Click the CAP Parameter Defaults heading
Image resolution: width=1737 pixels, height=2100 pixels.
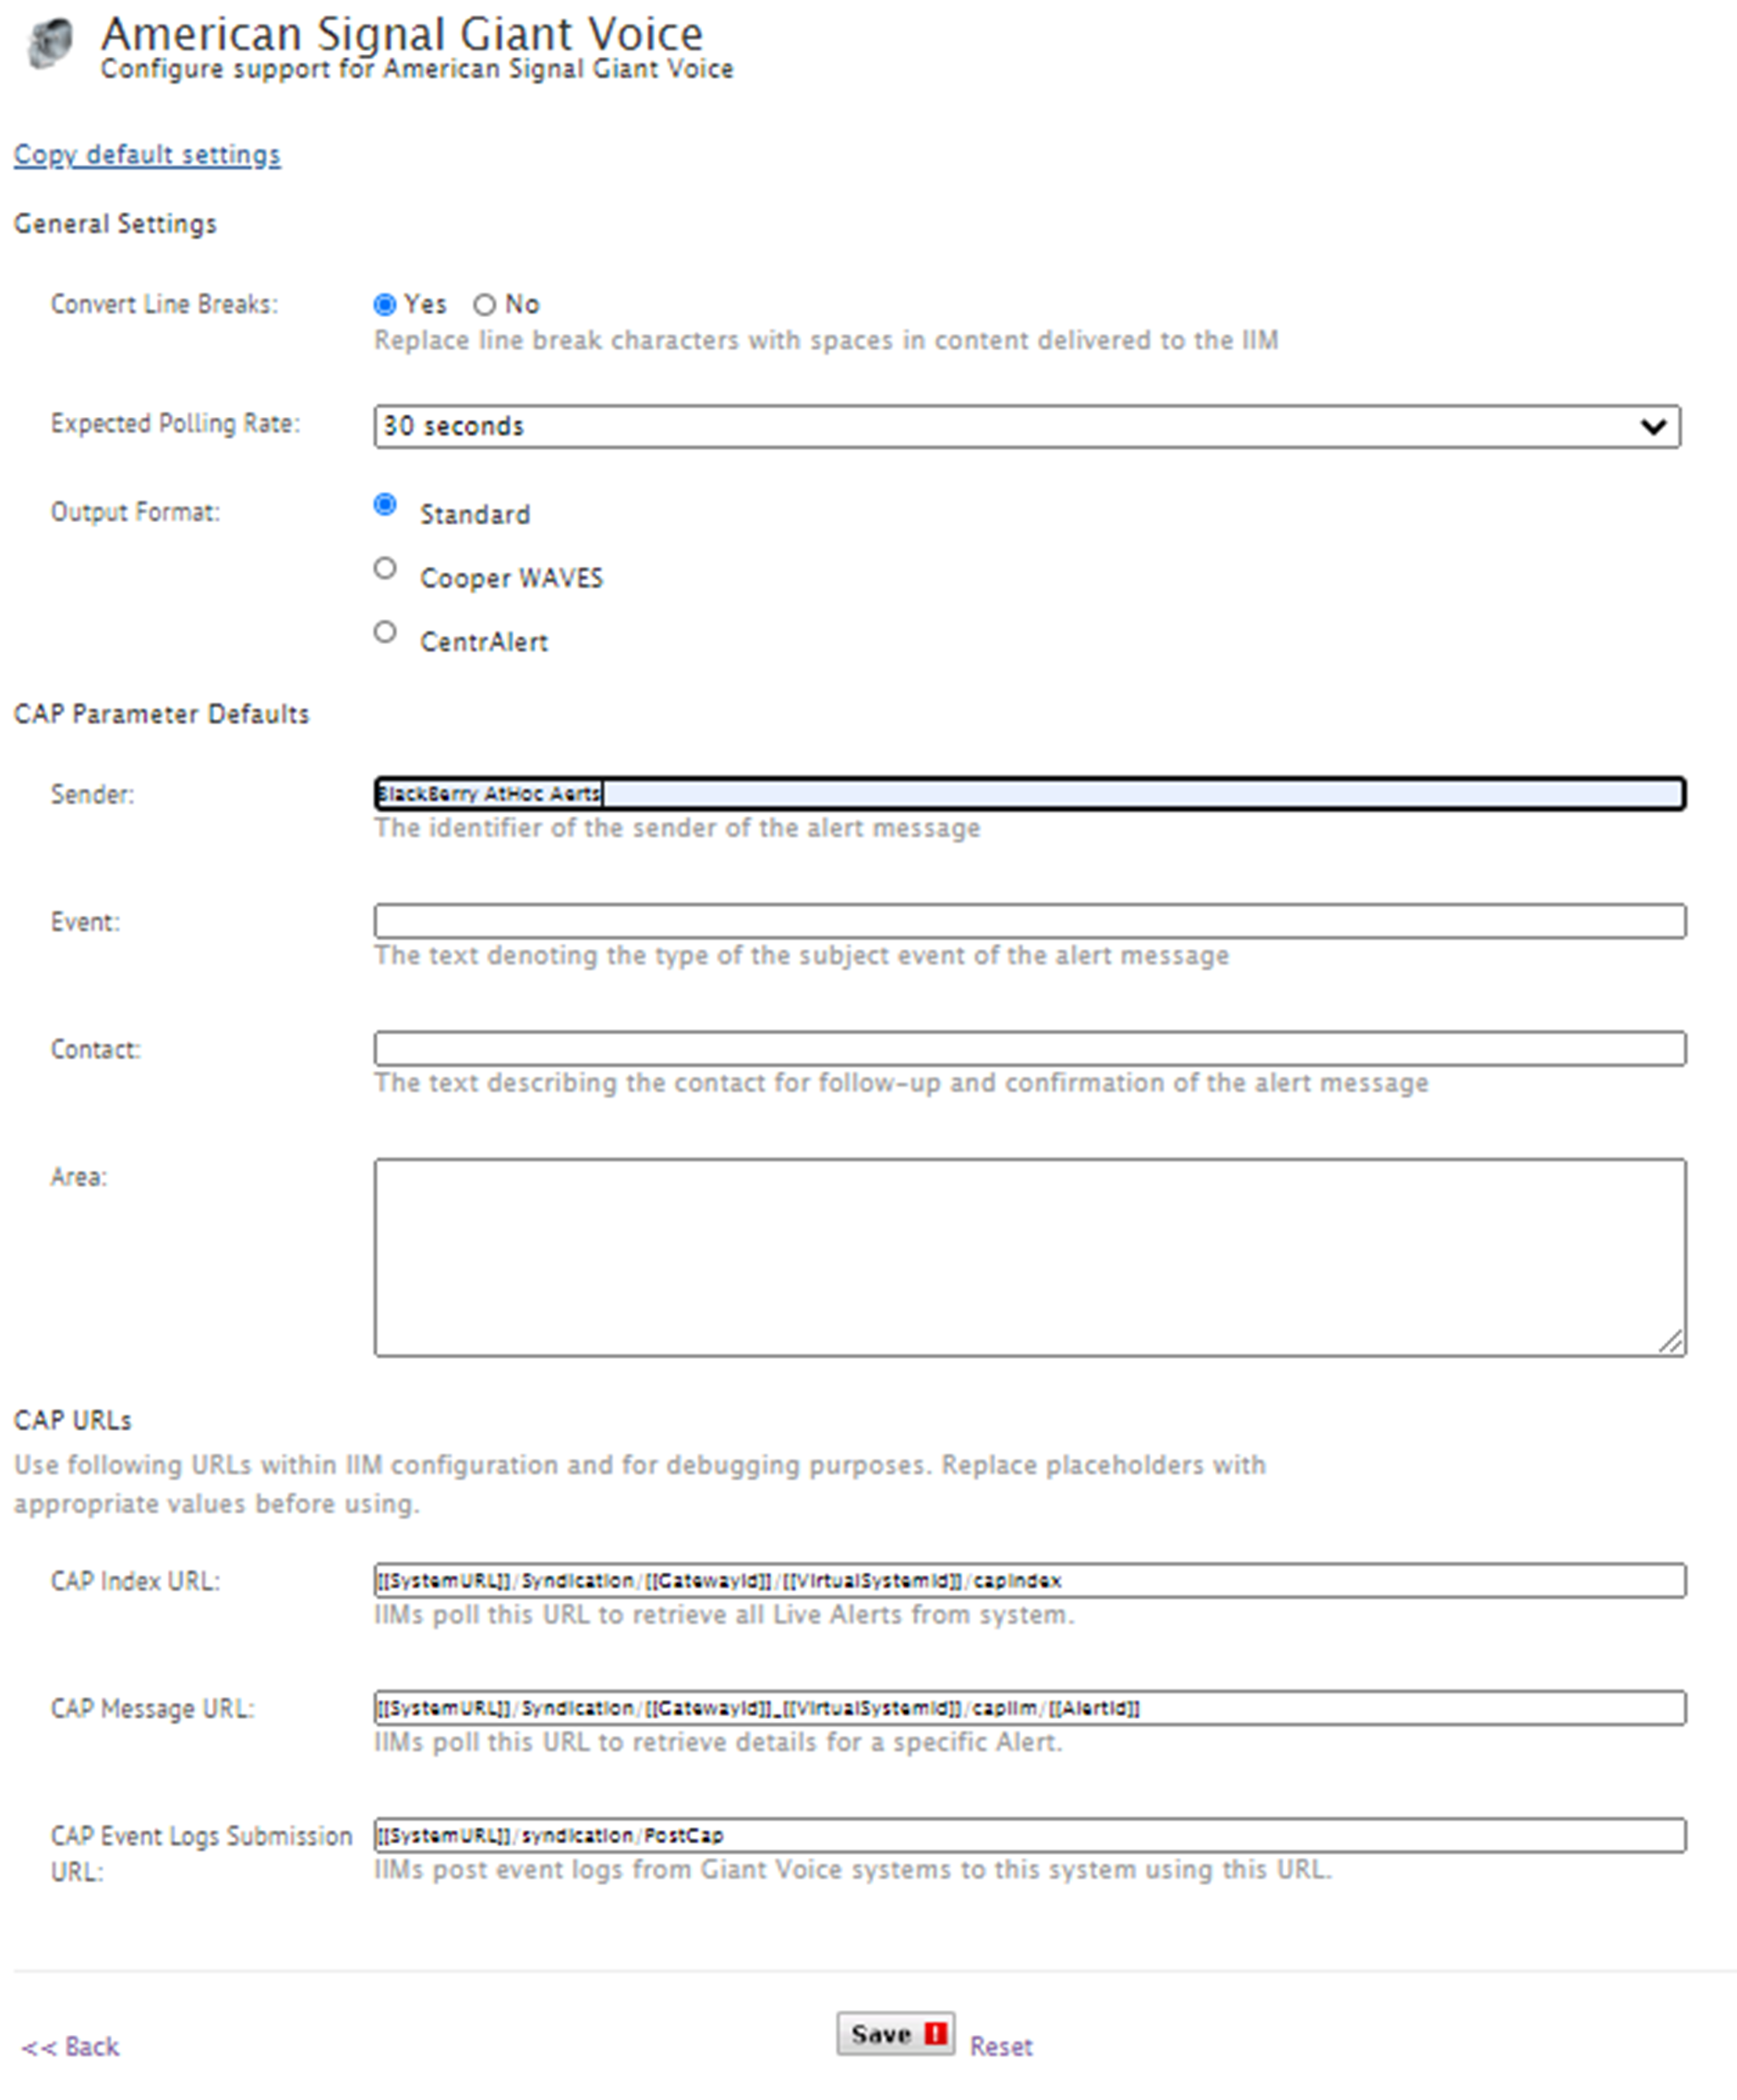161,714
